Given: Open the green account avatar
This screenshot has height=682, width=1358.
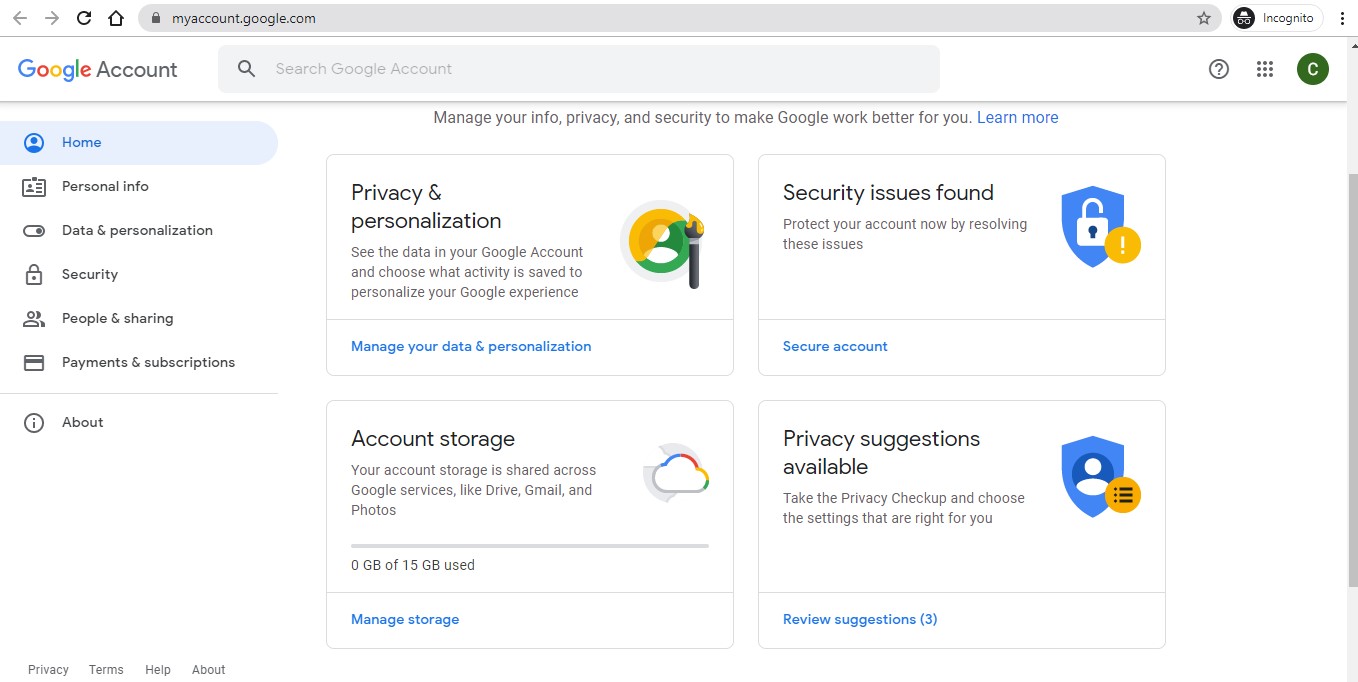Looking at the screenshot, I should (1312, 69).
